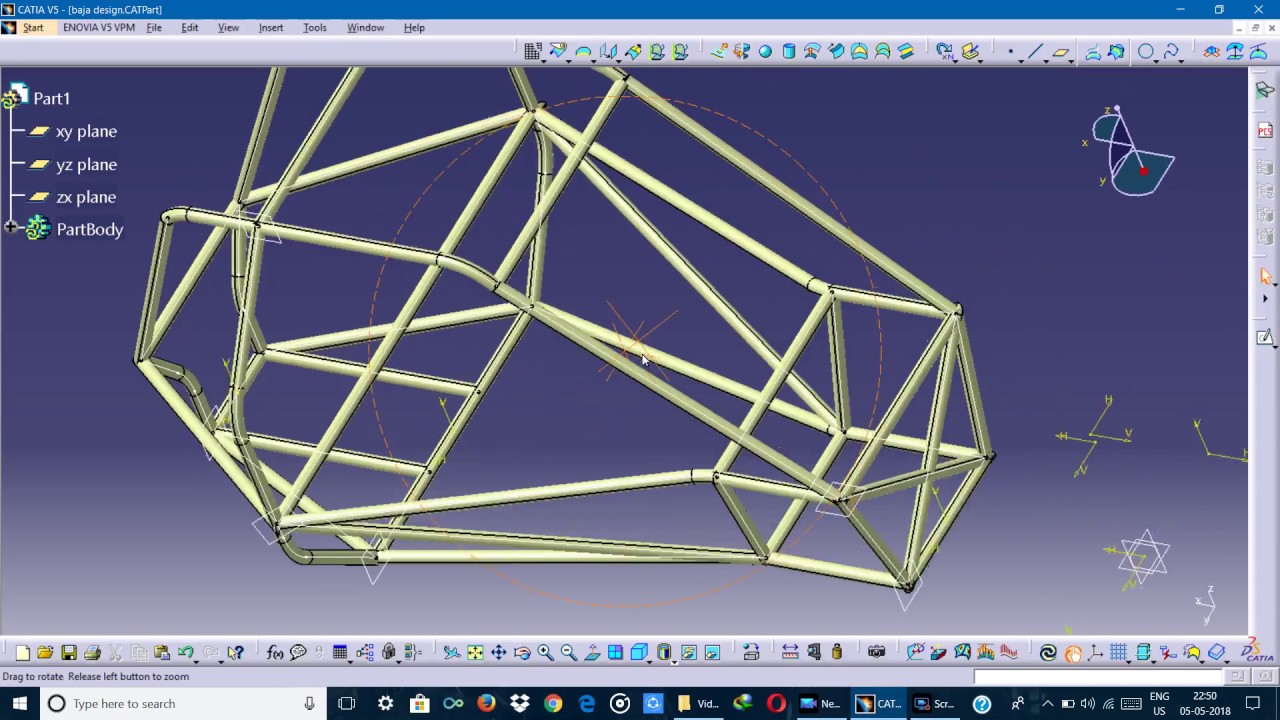This screenshot has height=720, width=1280.
Task: Open dropdown arrow beside Line tool
Action: [1046, 60]
